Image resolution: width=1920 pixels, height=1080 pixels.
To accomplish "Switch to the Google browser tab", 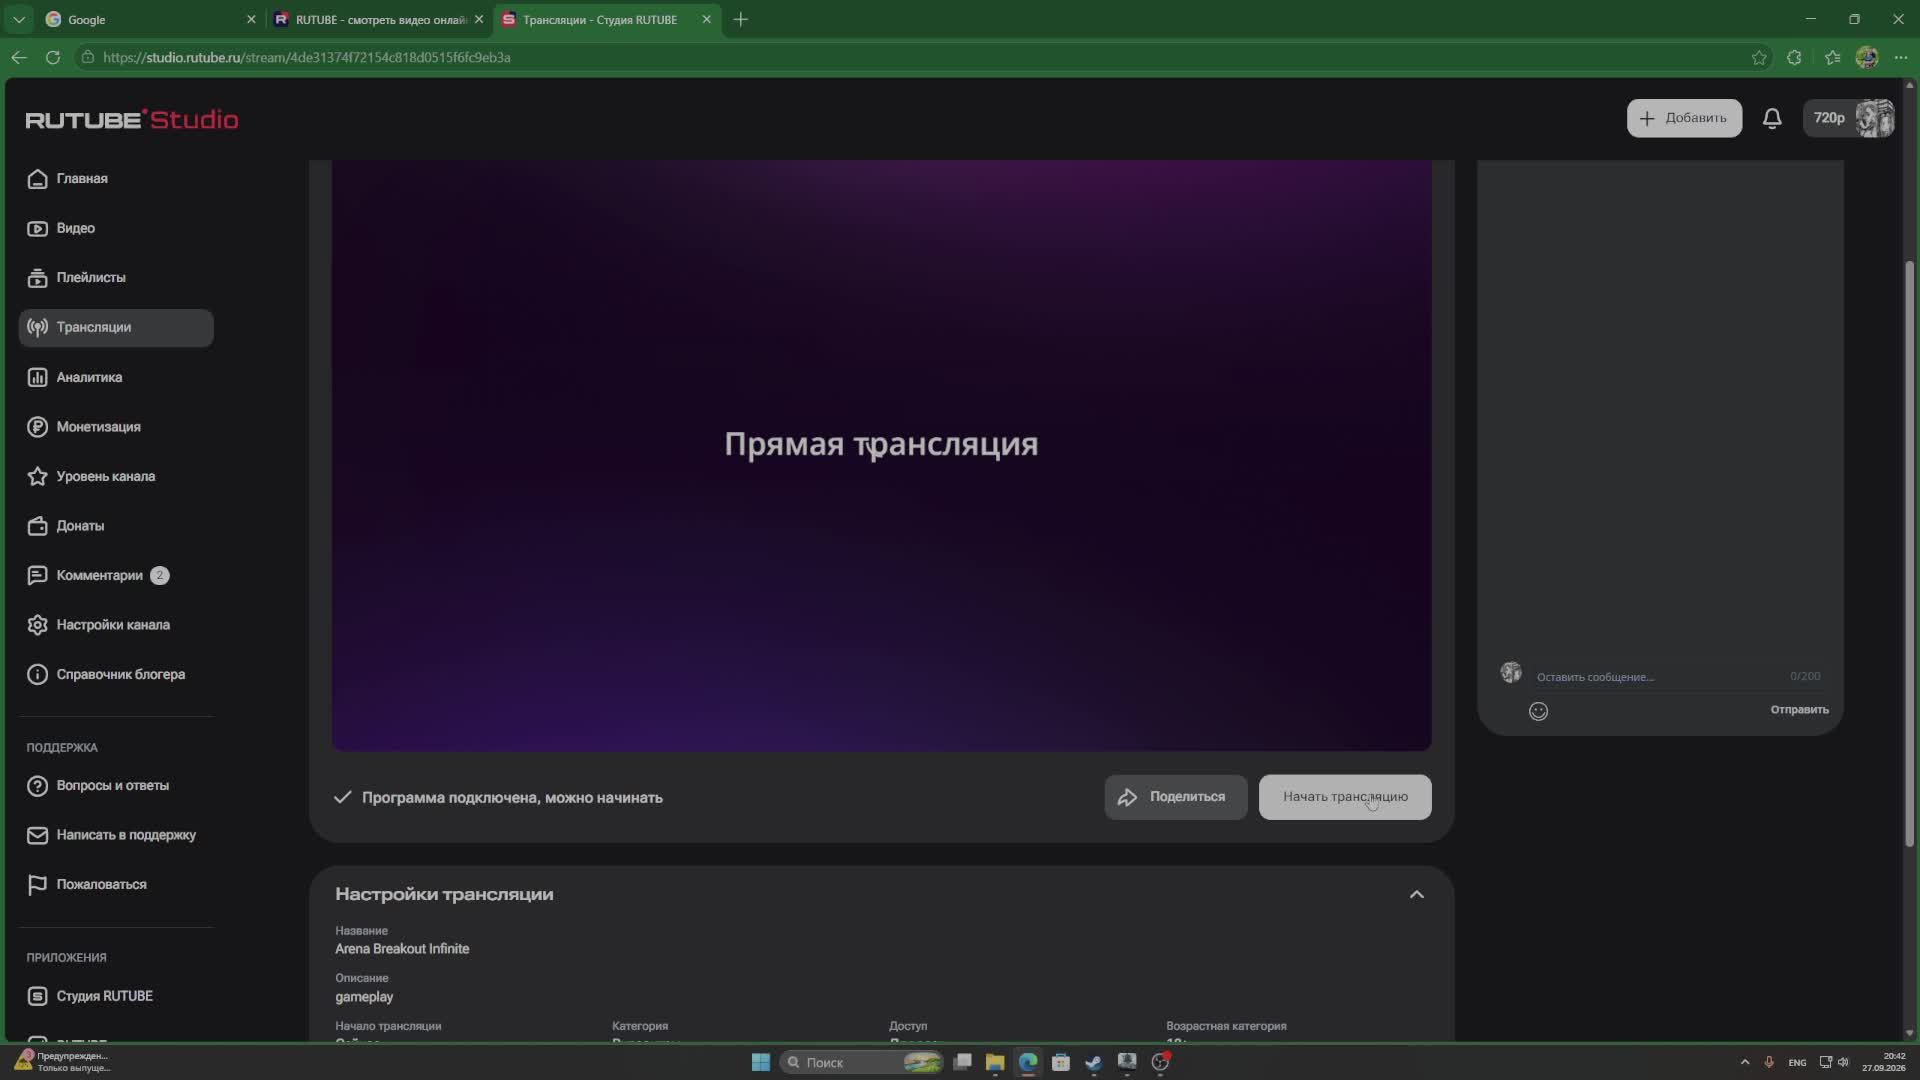I will pos(150,19).
